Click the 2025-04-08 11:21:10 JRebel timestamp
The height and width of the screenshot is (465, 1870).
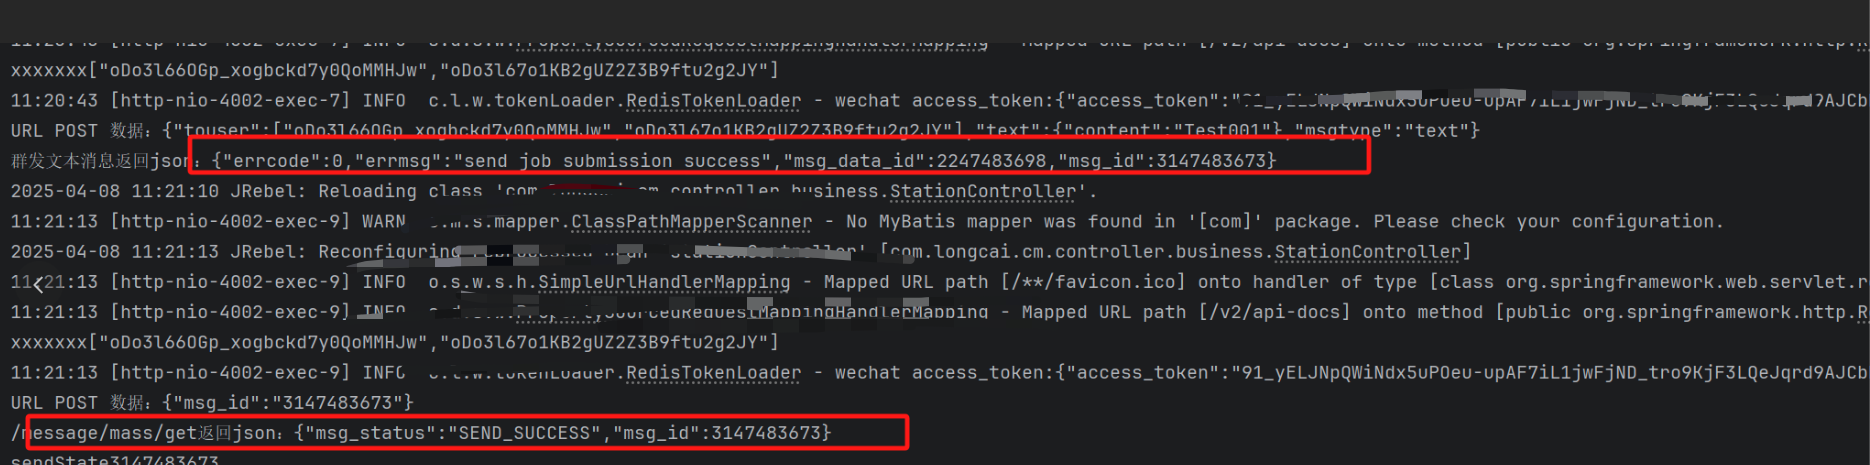tap(115, 191)
